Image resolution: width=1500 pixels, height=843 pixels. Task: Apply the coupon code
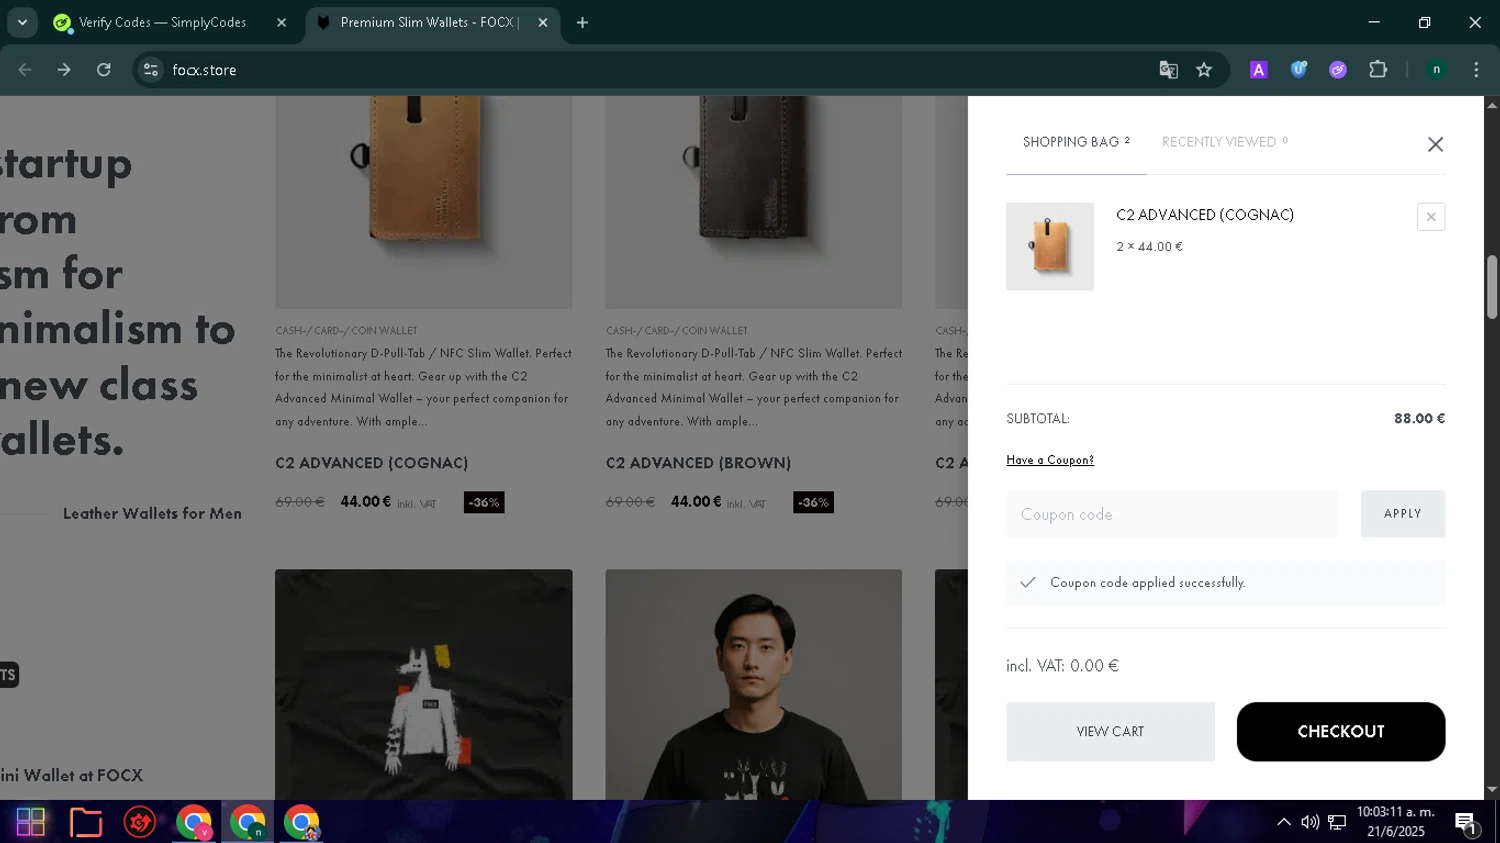[1403, 514]
